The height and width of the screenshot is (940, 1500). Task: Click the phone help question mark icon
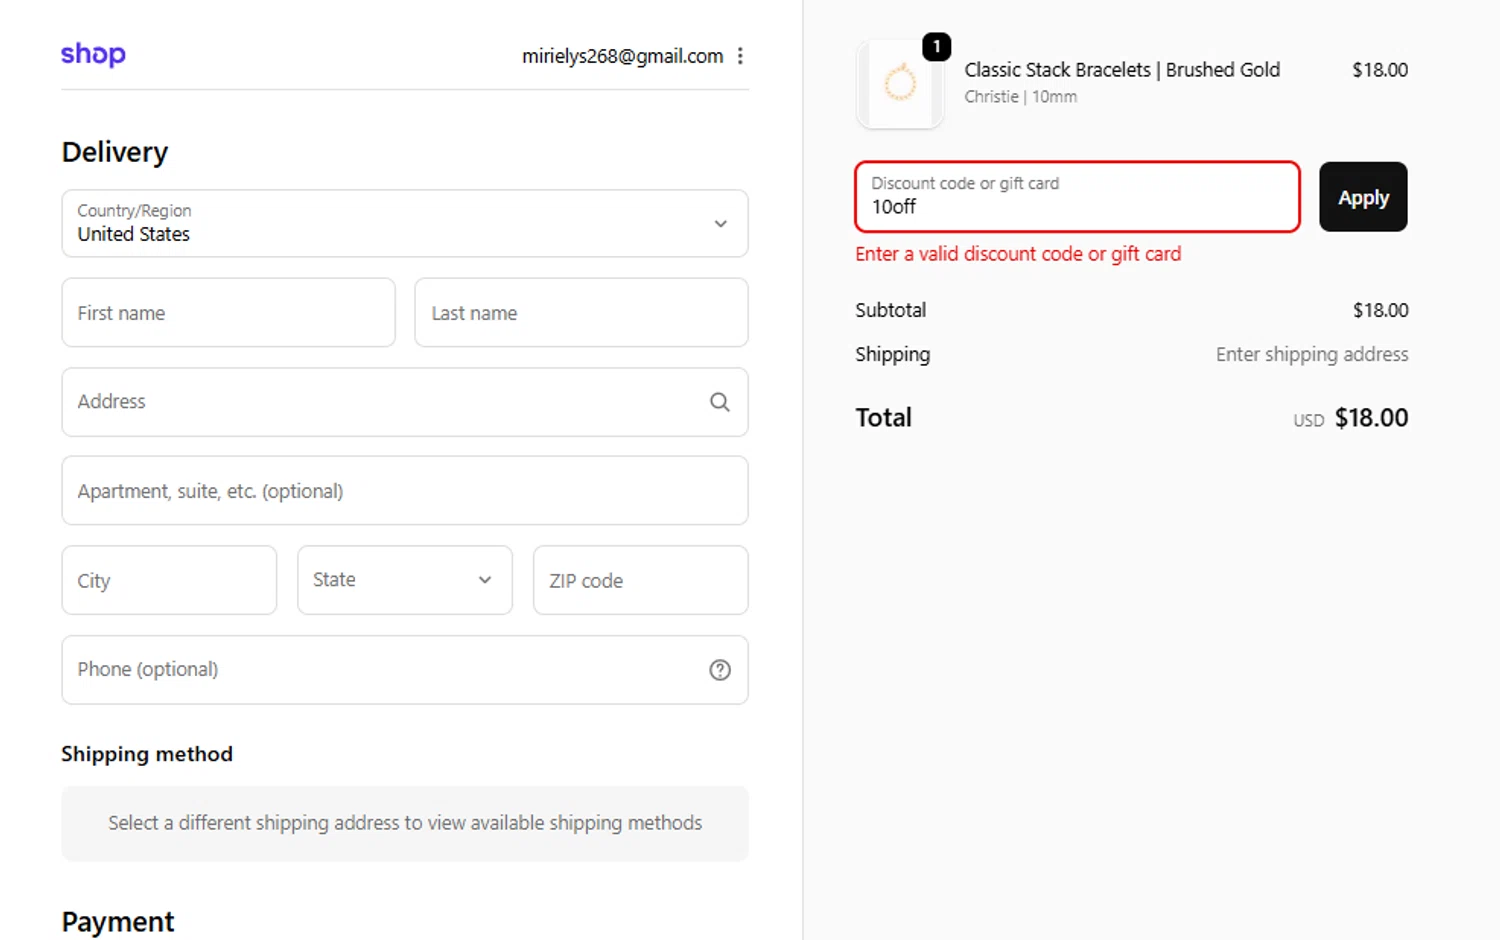[720, 670]
